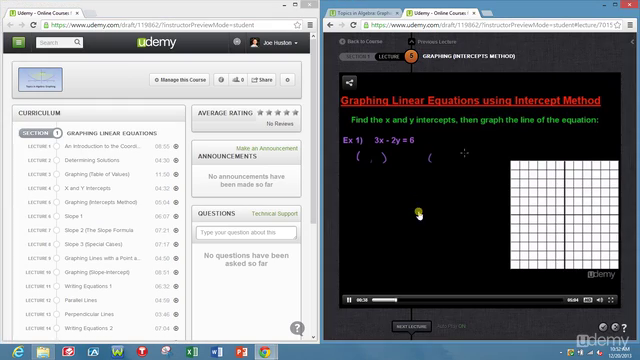Switch to the Topics in Algebra tab
The width and height of the screenshot is (640, 360).
[x=364, y=13]
